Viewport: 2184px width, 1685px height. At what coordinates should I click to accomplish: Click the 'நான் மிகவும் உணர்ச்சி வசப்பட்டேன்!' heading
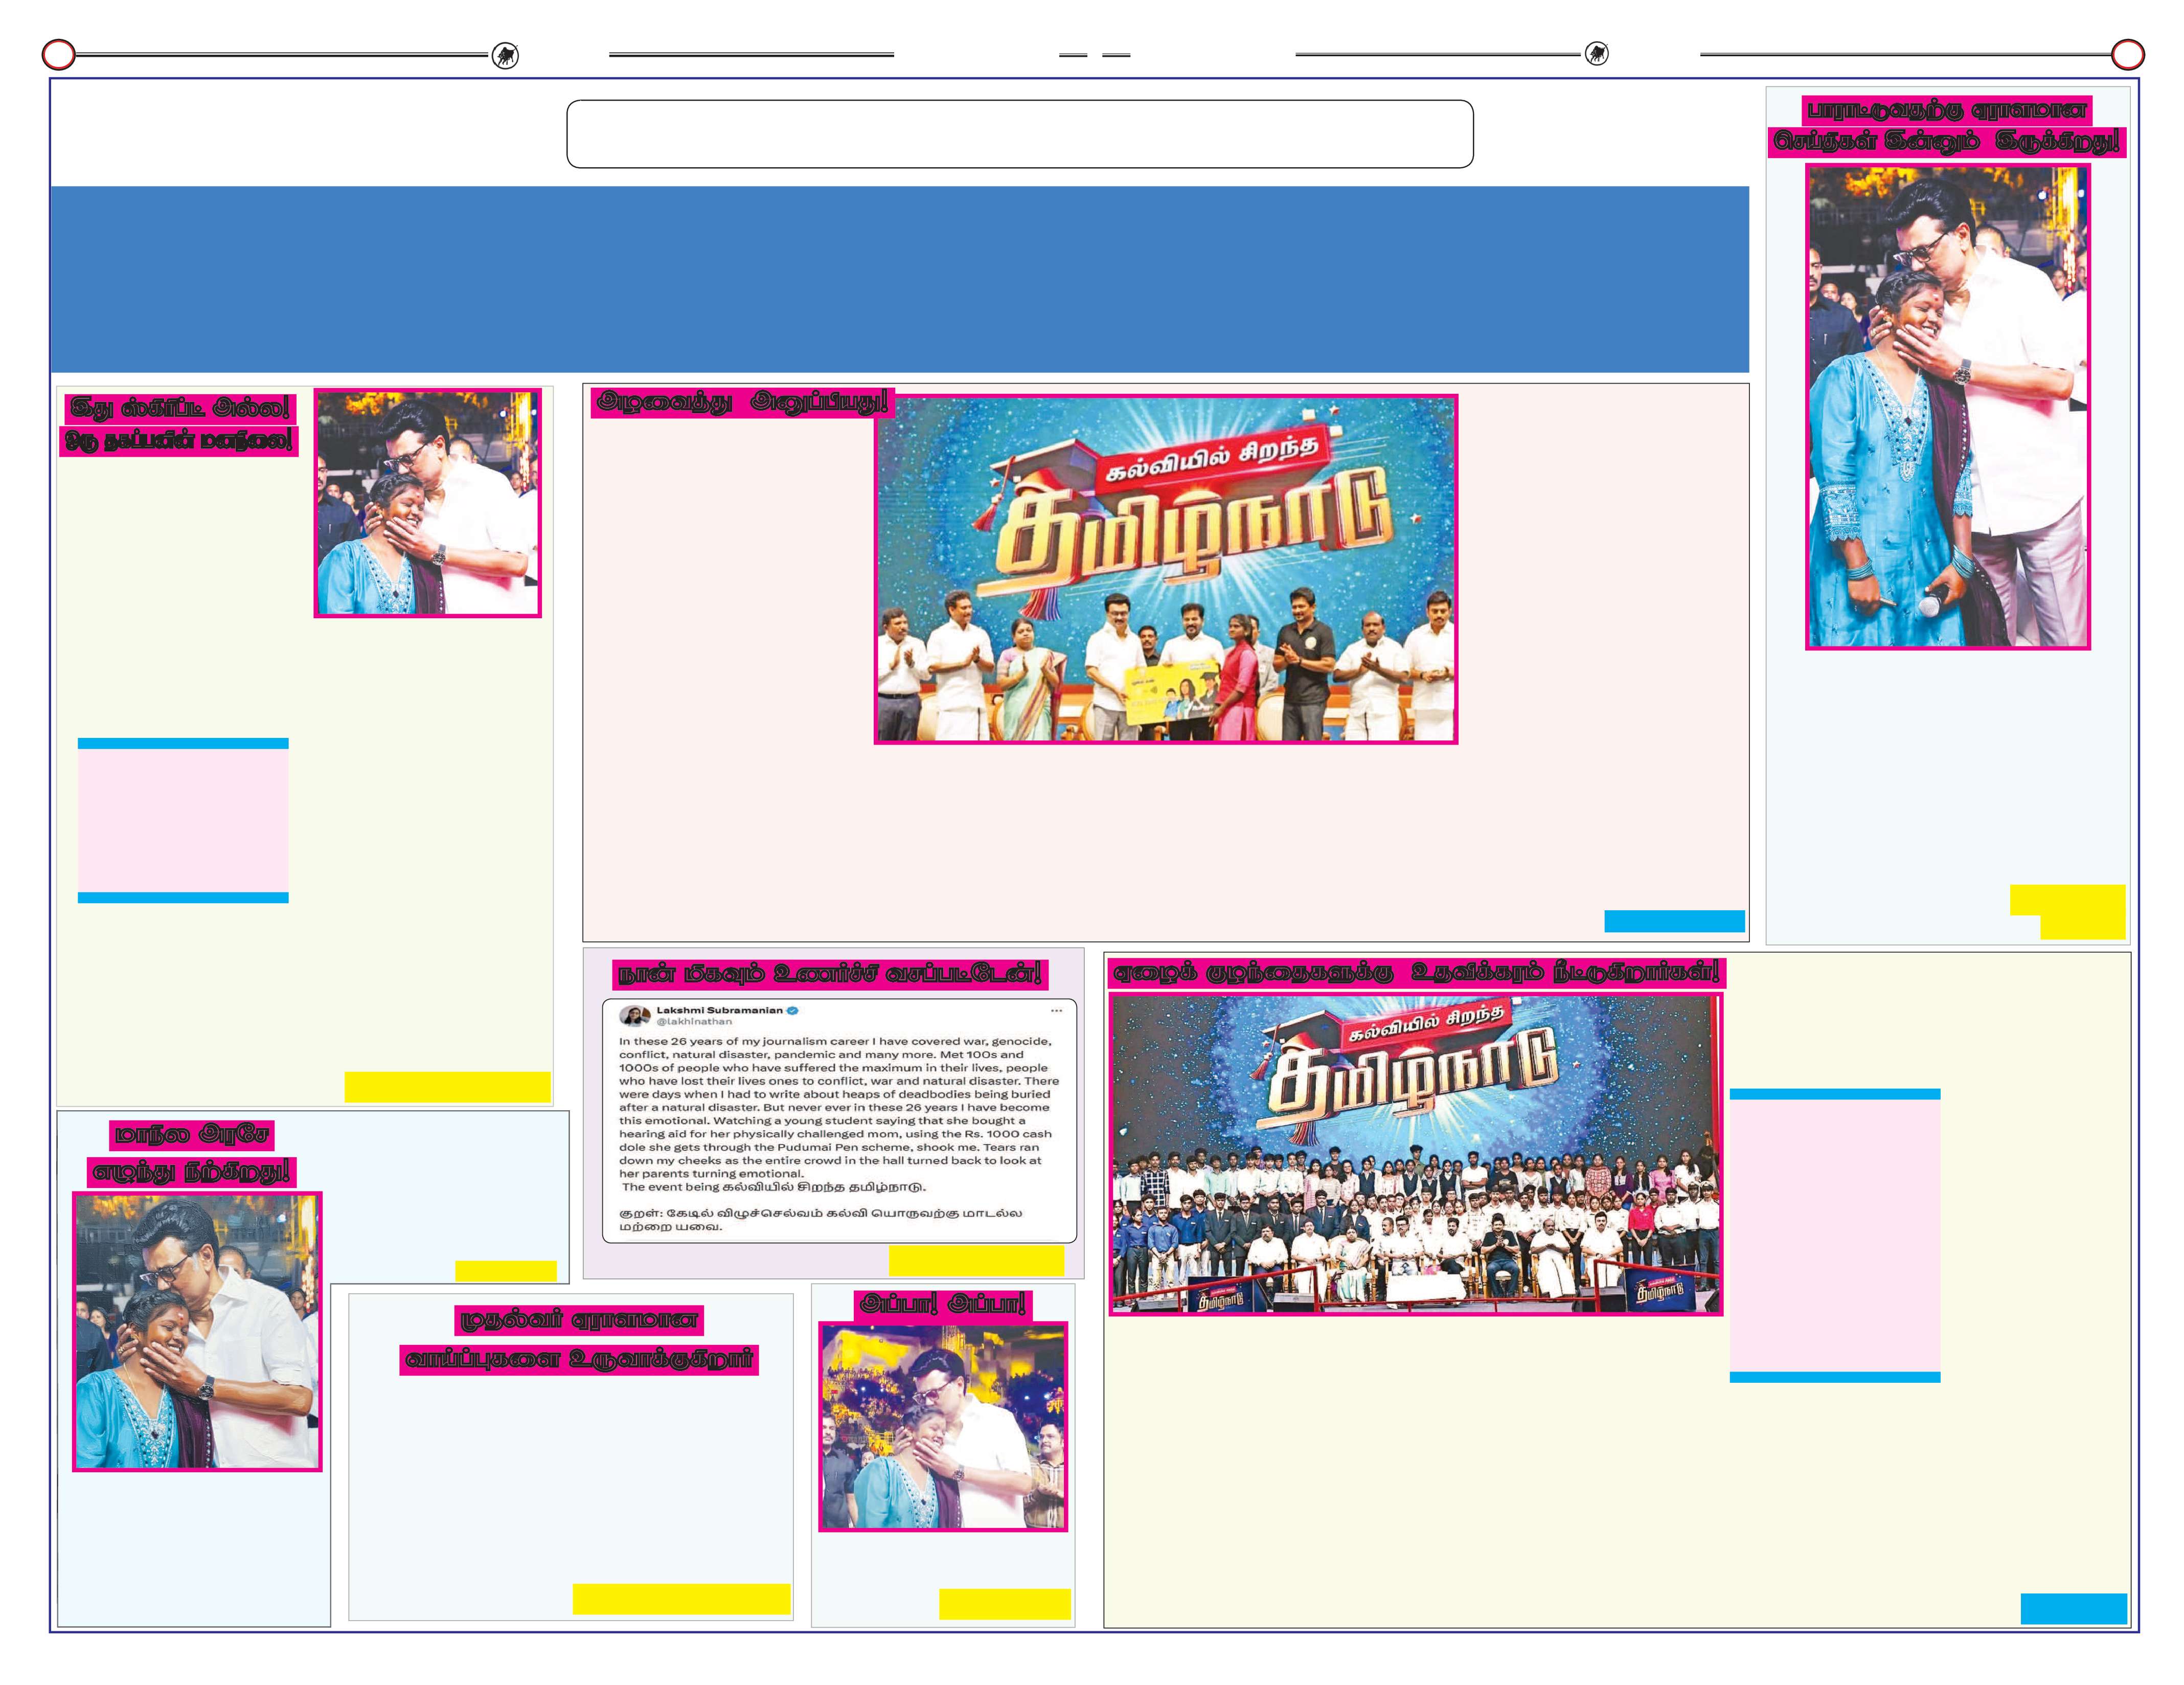point(830,974)
